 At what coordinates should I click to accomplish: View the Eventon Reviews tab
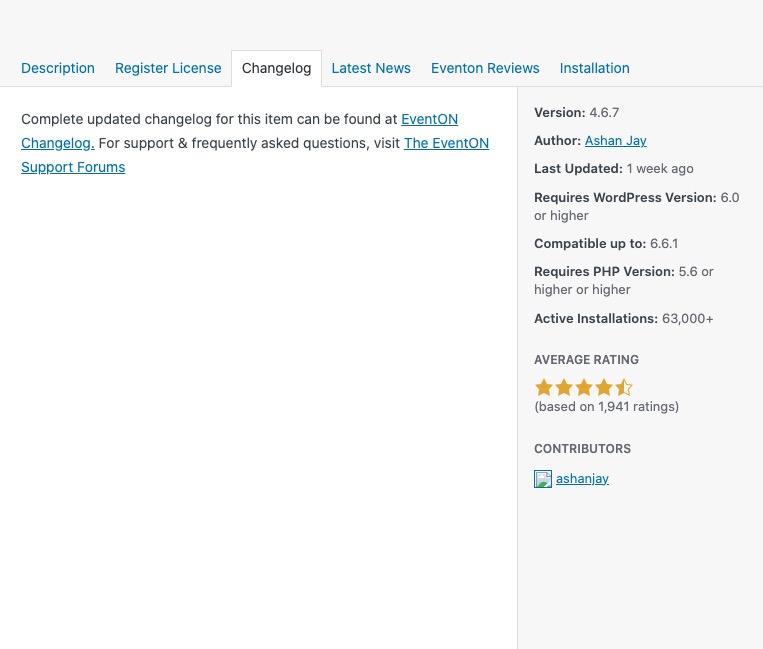pos(485,68)
